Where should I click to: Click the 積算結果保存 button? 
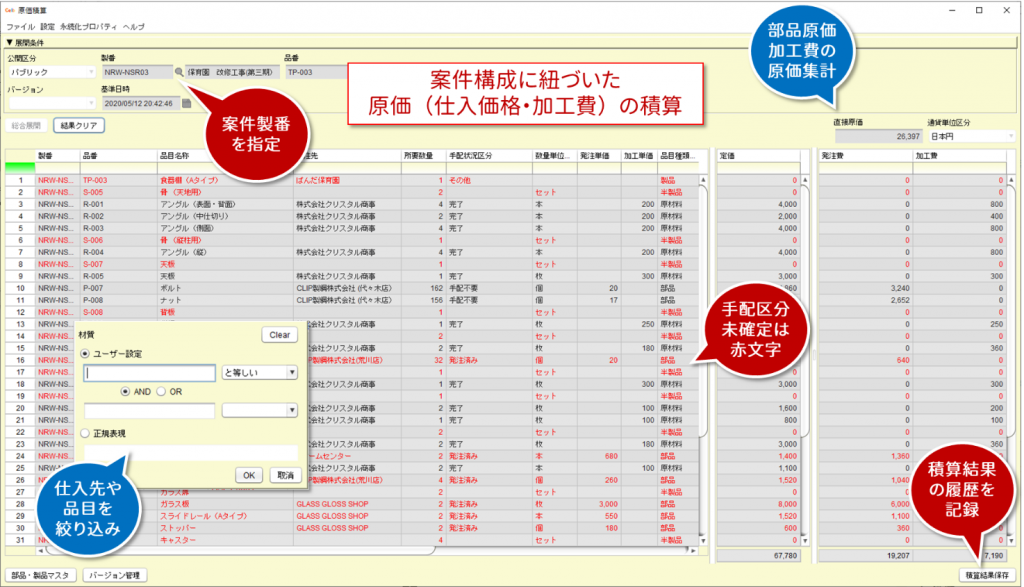987,575
